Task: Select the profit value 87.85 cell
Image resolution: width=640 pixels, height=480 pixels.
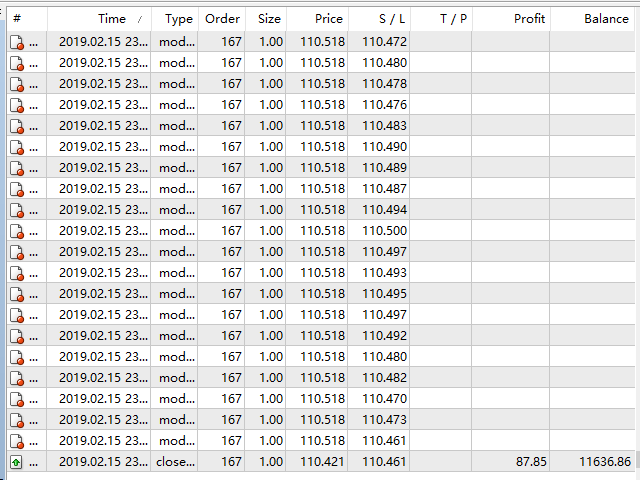Action: (511, 462)
